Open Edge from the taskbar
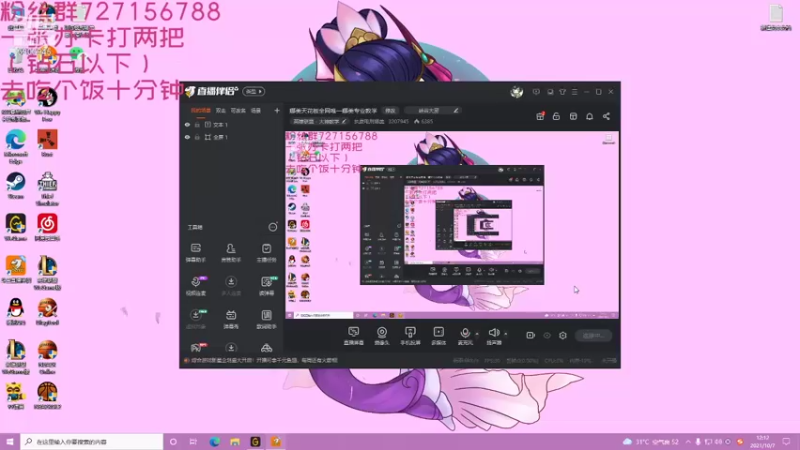 tap(214, 441)
